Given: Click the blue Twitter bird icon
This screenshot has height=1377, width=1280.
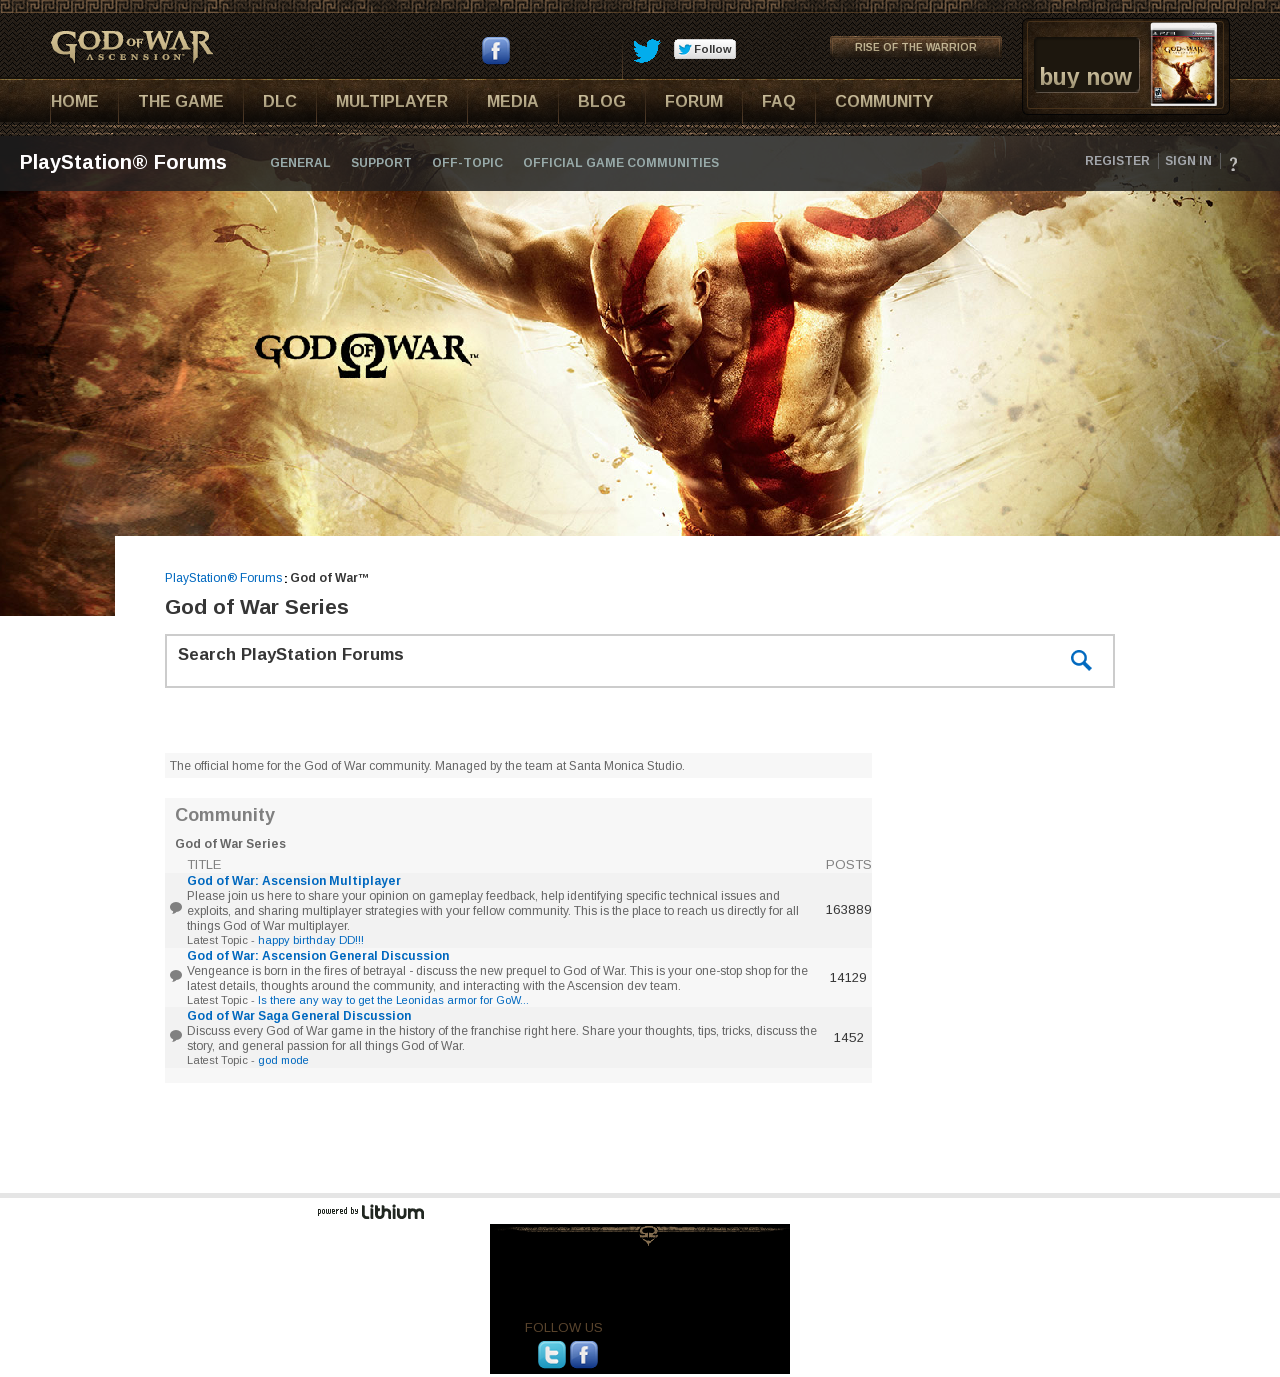Looking at the screenshot, I should (x=647, y=51).
